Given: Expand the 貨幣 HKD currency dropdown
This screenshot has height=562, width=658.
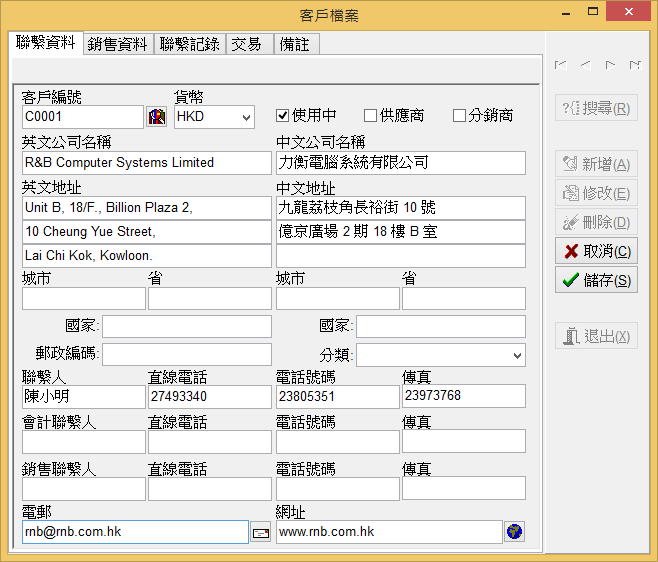Looking at the screenshot, I should pyautogui.click(x=246, y=117).
